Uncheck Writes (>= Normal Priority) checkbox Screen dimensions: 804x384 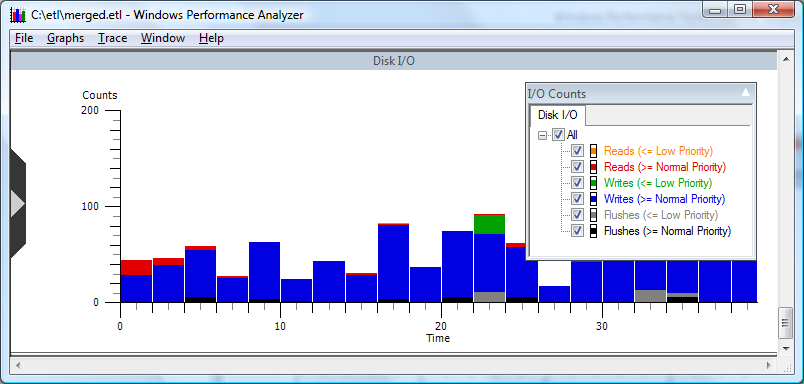click(x=577, y=198)
